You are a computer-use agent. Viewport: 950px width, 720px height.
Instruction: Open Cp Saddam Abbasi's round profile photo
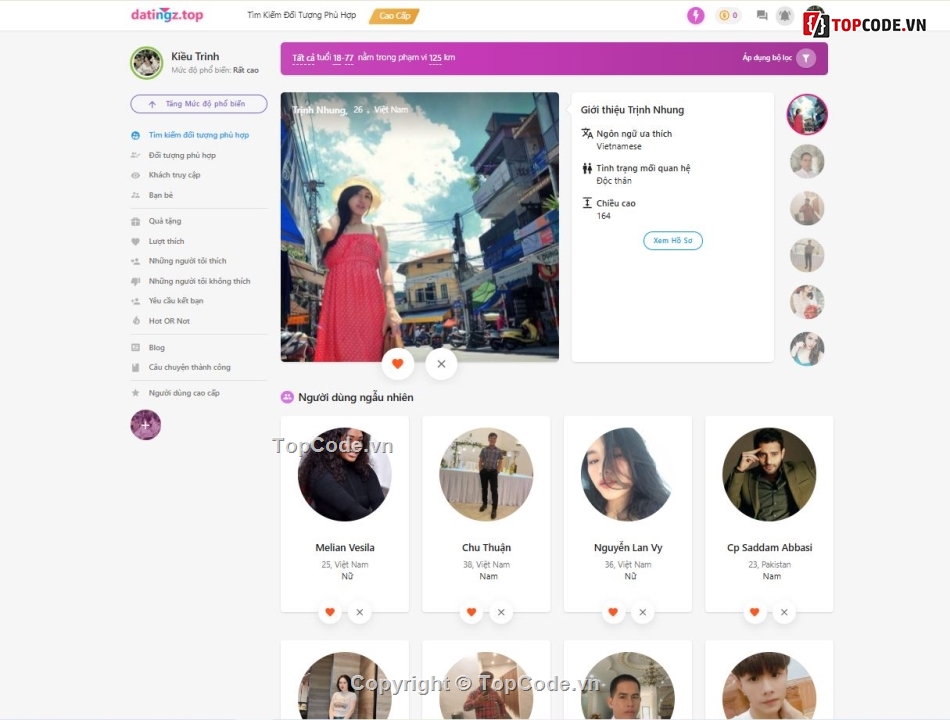[x=769, y=475]
